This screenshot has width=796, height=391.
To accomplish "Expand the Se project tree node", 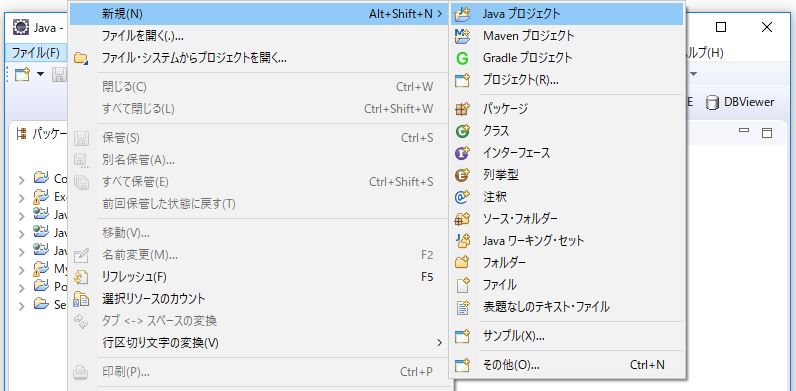I will (21, 306).
